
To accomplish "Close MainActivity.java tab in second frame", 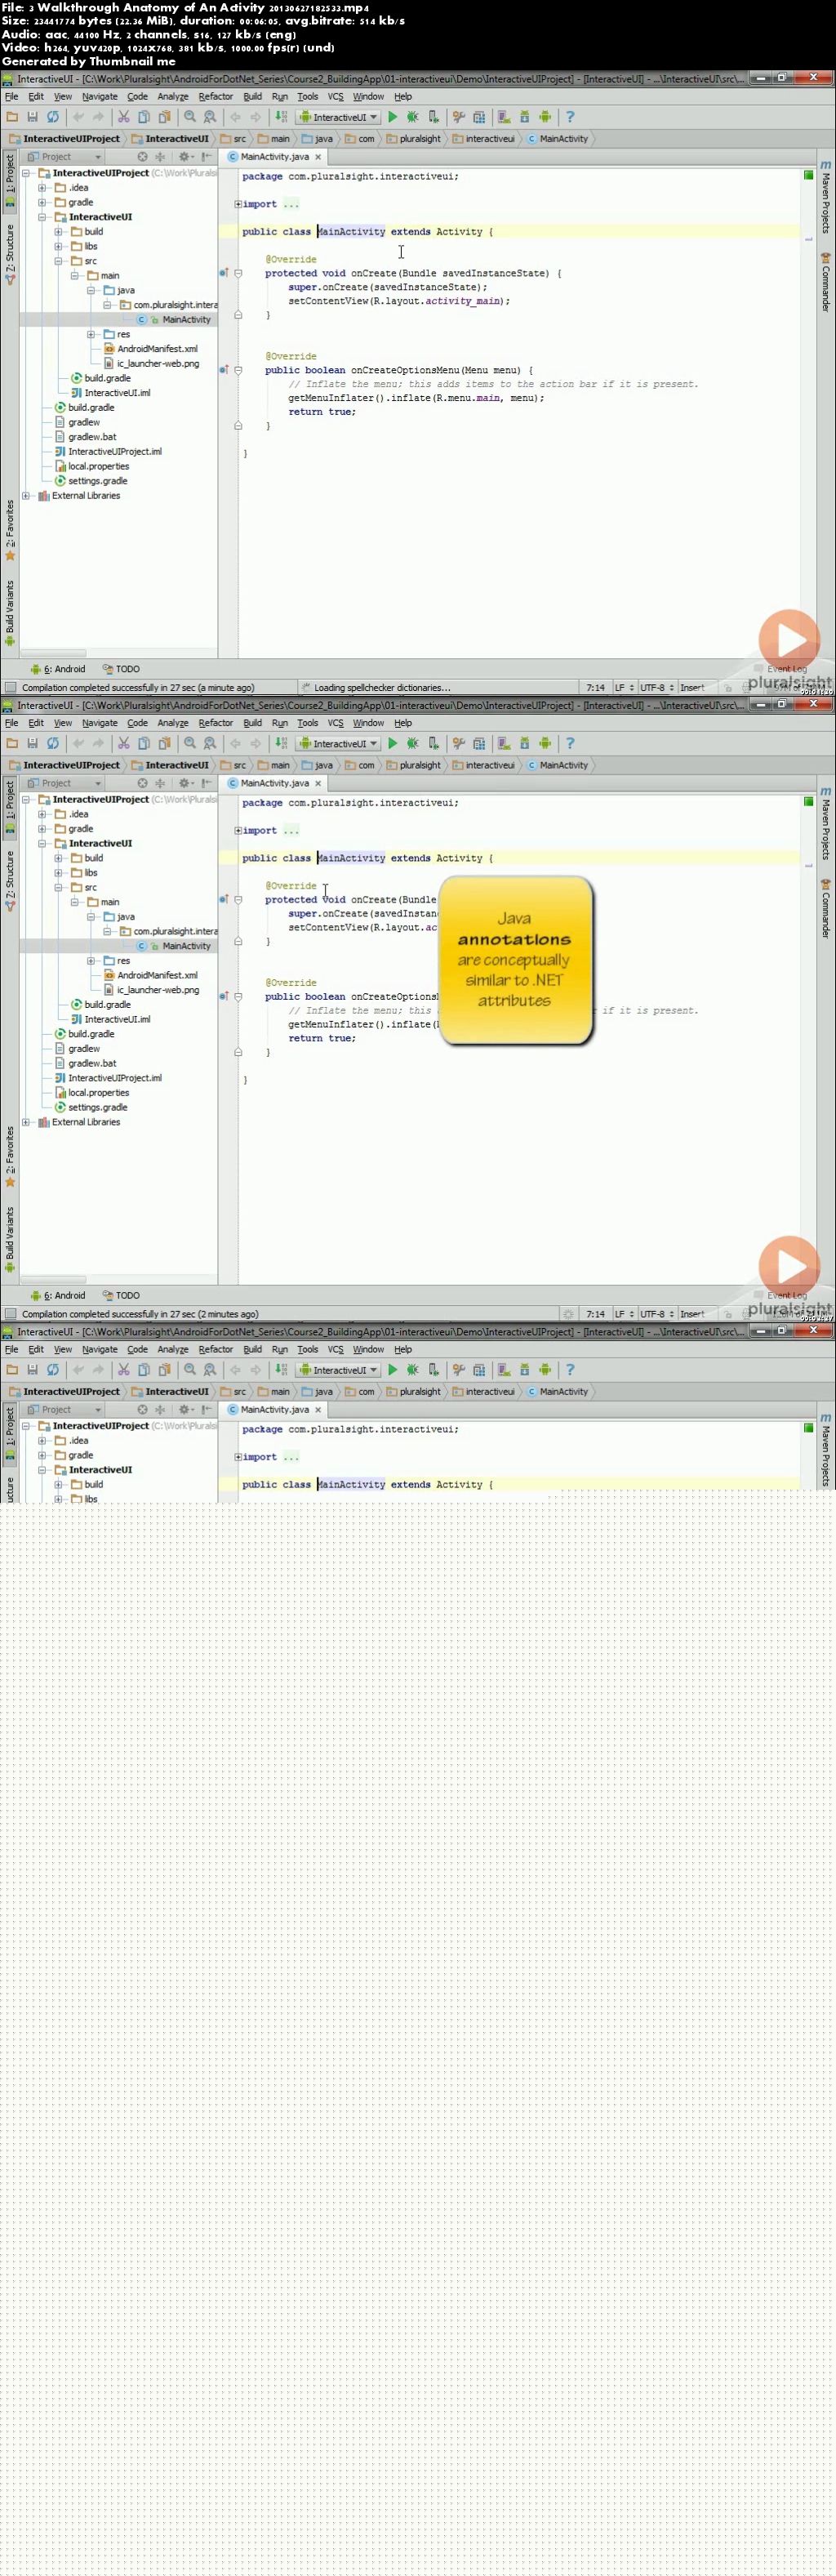I will [318, 783].
